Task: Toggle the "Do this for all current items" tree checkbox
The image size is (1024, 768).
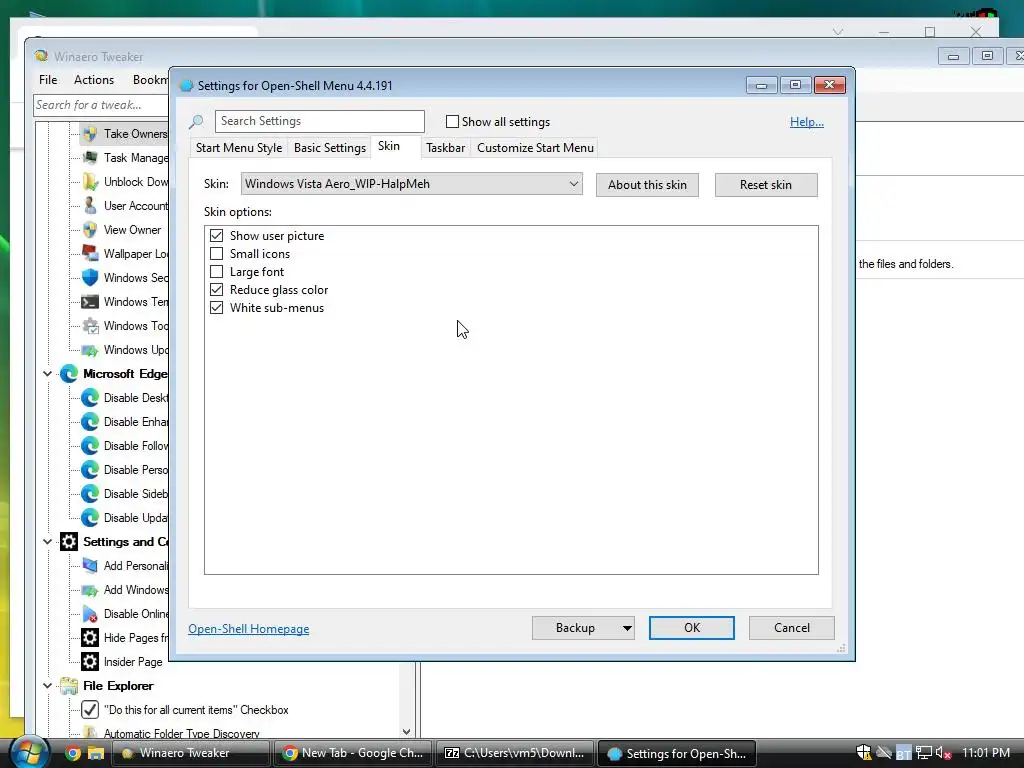Action: click(90, 710)
